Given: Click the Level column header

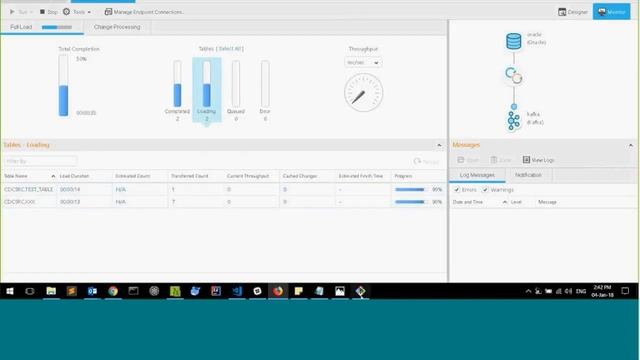Looking at the screenshot, I should click(516, 202).
